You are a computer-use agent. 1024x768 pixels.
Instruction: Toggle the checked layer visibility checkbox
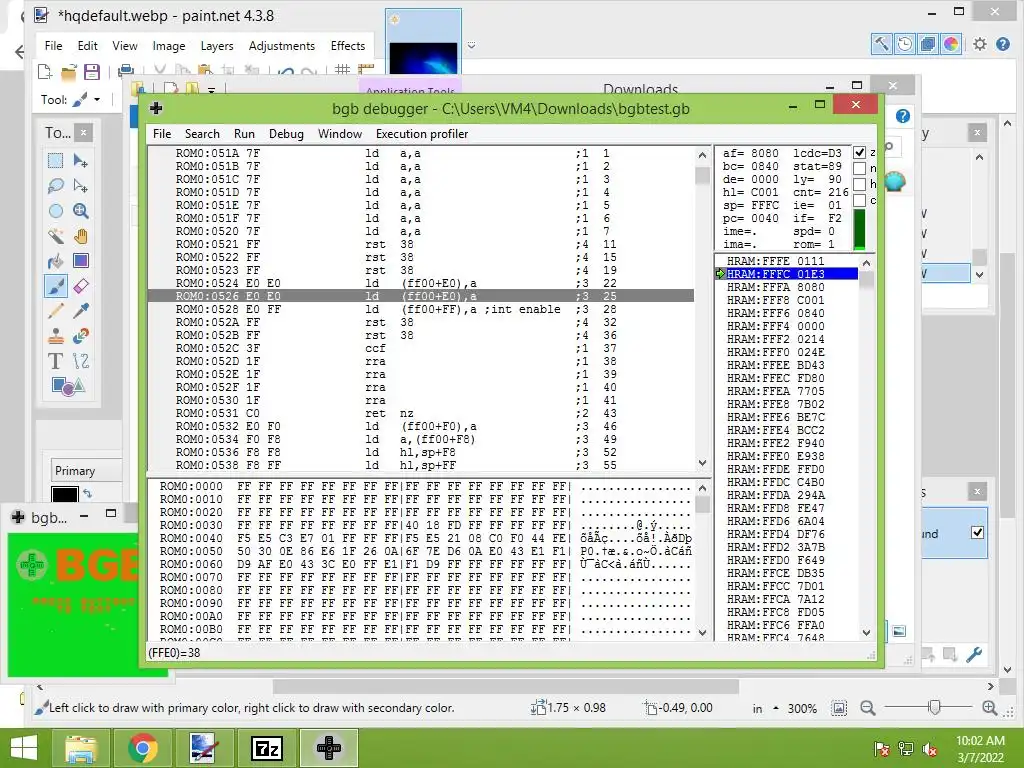coord(977,532)
